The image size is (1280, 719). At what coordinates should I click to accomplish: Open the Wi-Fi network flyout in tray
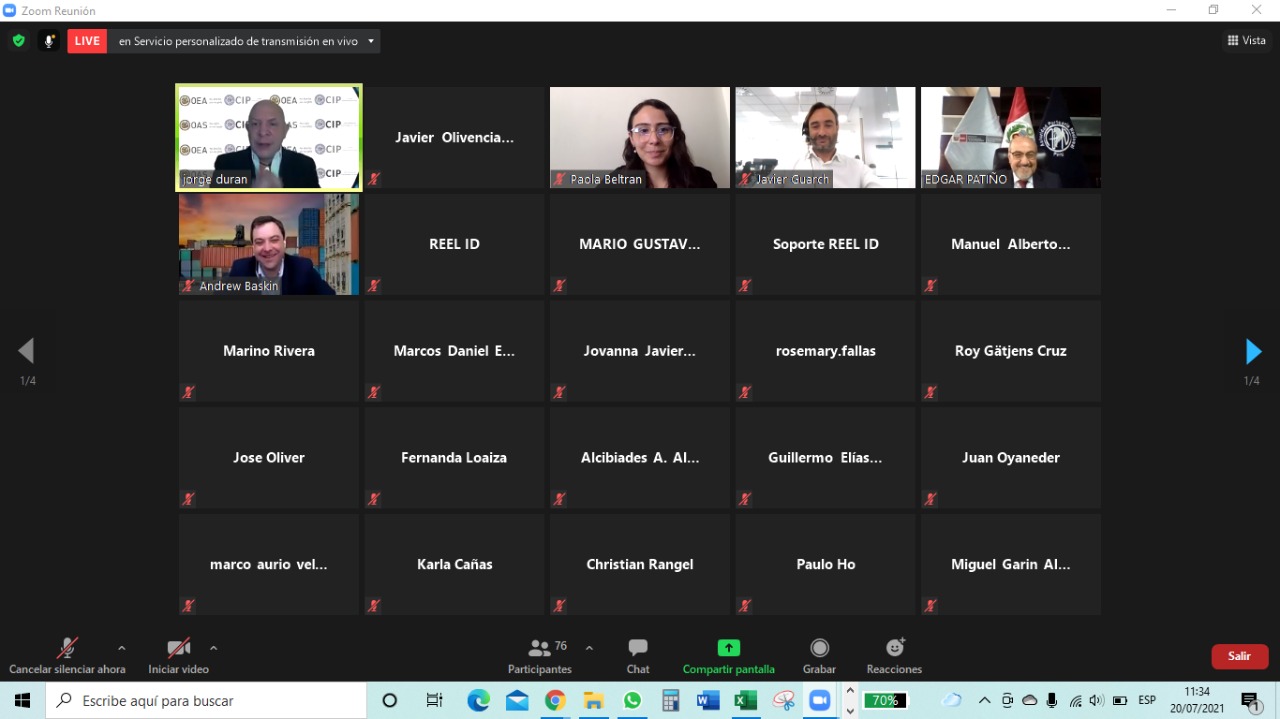(1076, 700)
